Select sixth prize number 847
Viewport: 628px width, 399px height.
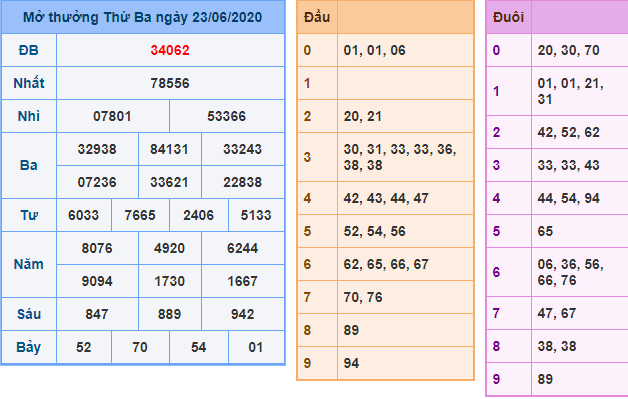pyautogui.click(x=97, y=314)
